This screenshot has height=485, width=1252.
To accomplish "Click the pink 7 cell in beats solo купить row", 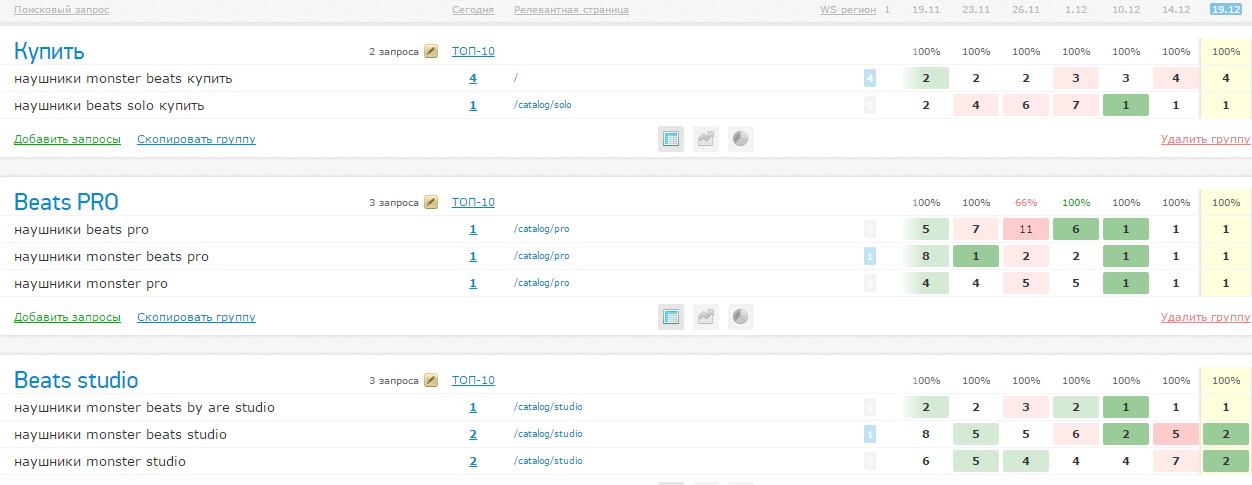I will click(1076, 105).
